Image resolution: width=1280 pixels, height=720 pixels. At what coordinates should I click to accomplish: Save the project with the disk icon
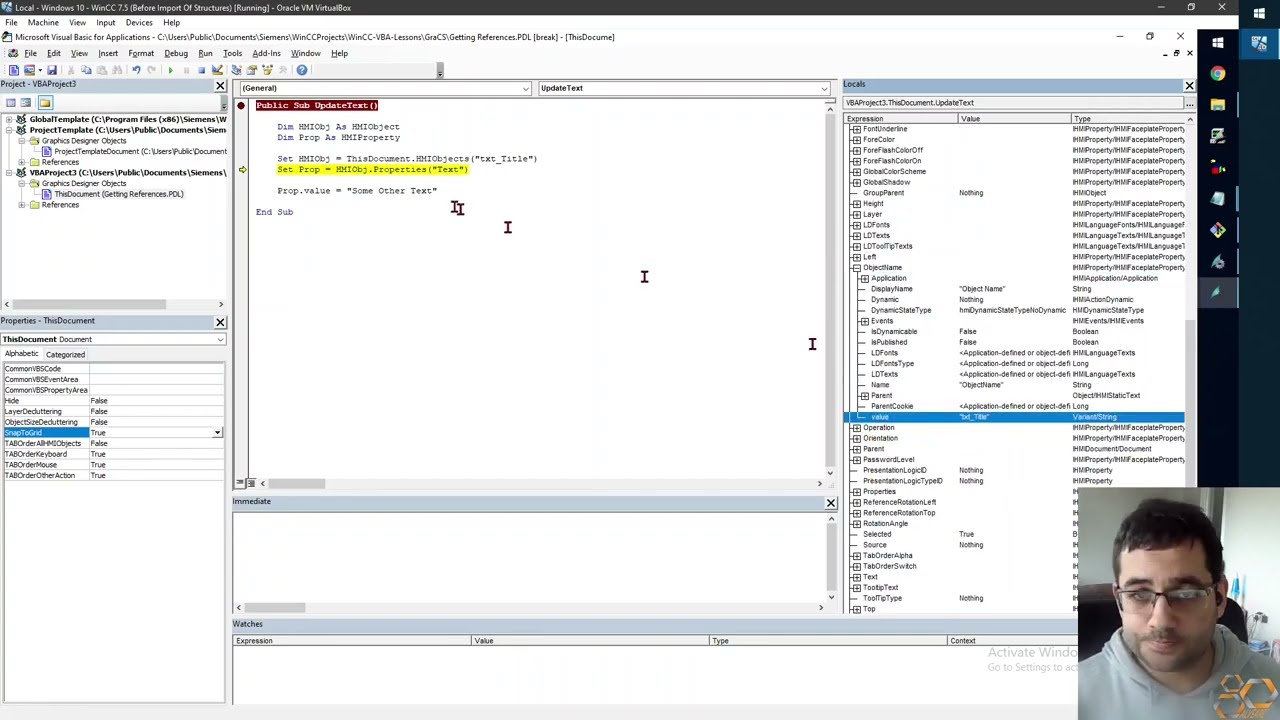pos(52,70)
